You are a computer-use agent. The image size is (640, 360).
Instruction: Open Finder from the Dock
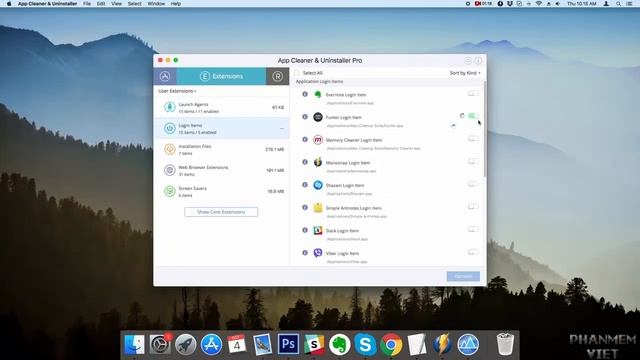click(x=134, y=344)
